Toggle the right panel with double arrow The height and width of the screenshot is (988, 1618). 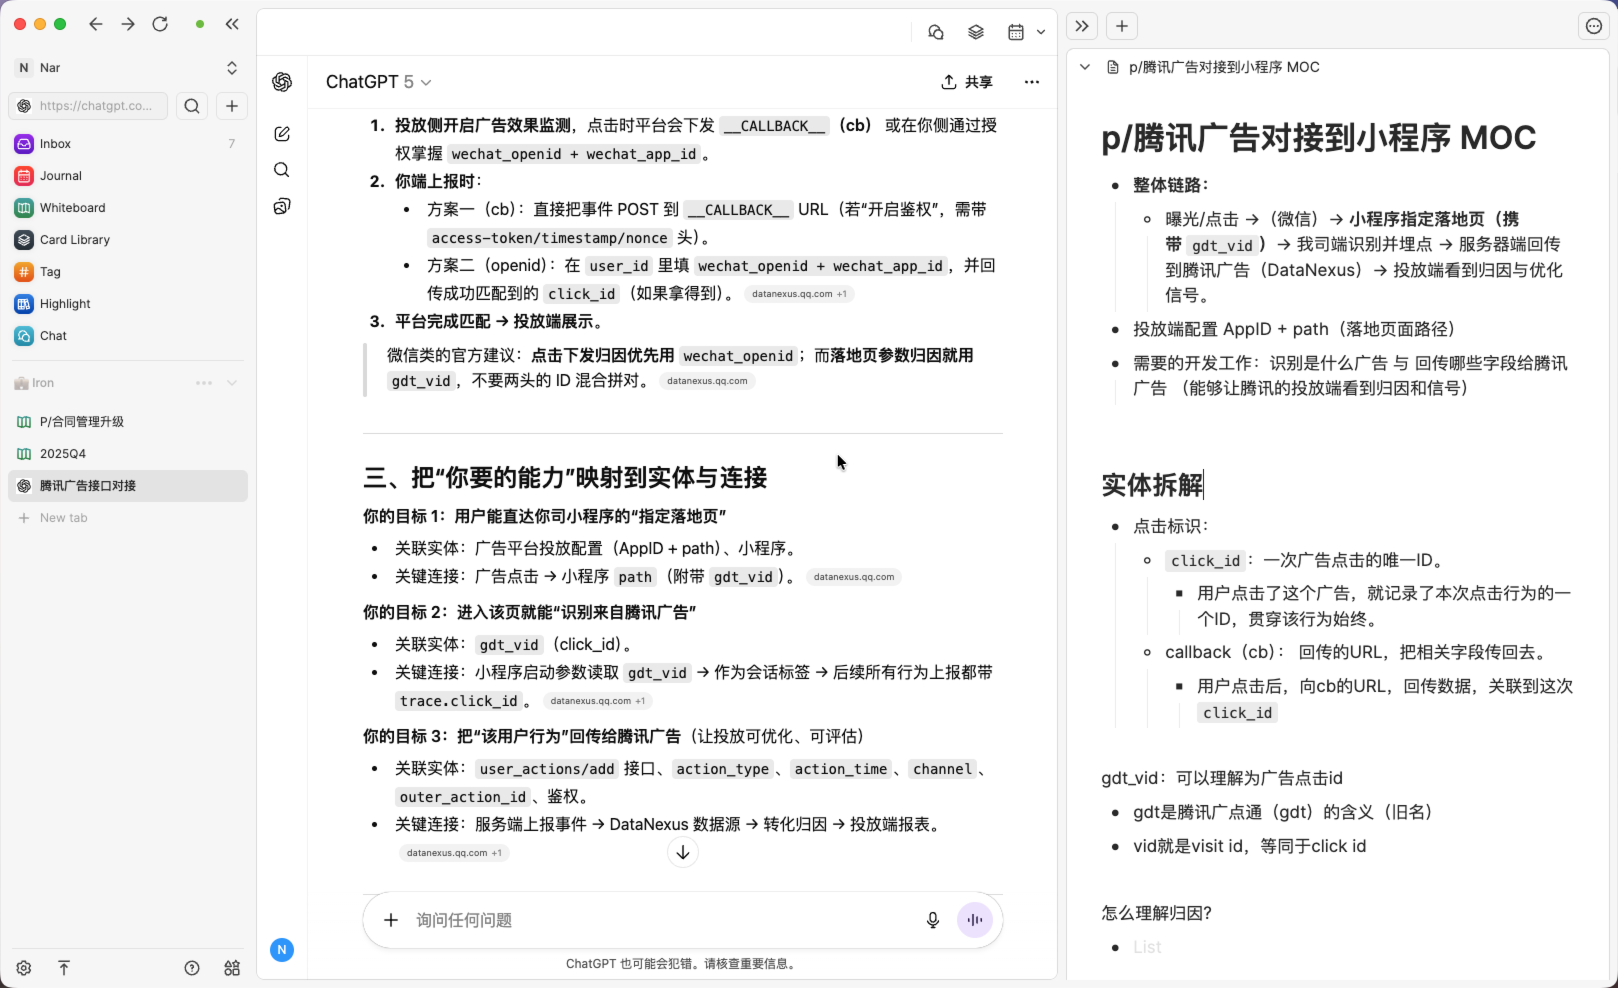(1082, 26)
